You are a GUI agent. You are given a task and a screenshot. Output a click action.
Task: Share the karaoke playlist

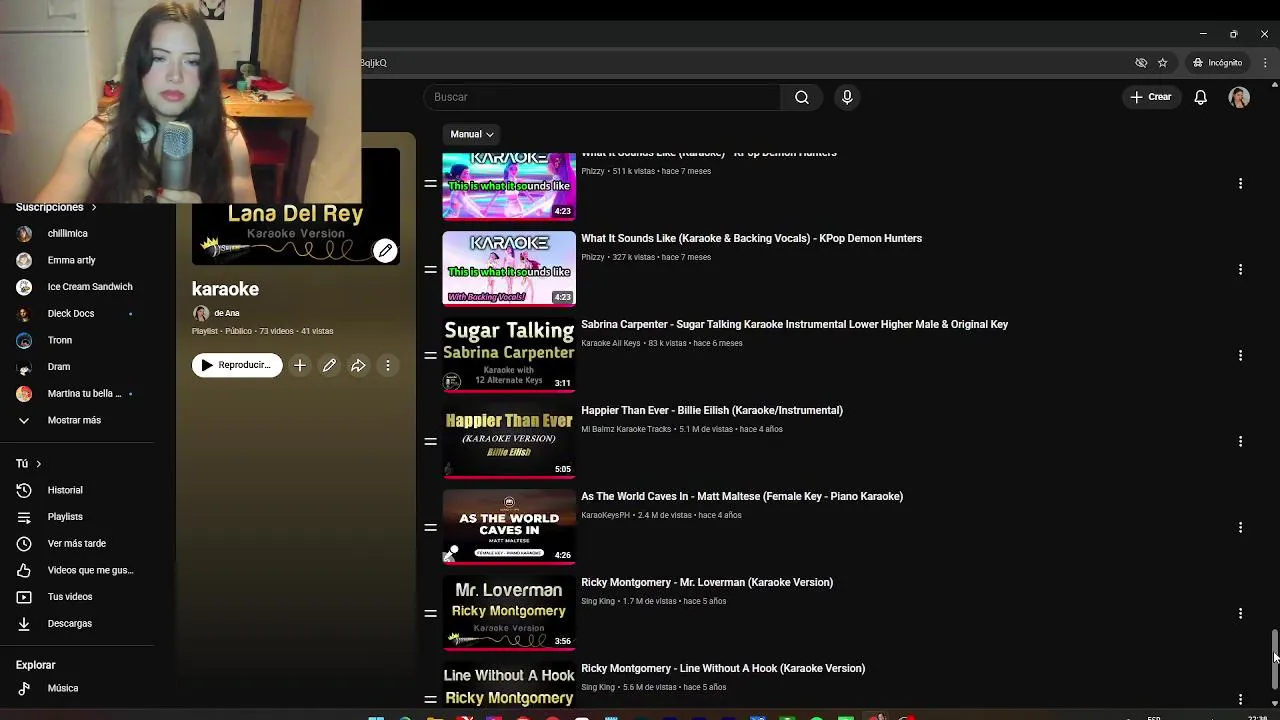(x=358, y=365)
